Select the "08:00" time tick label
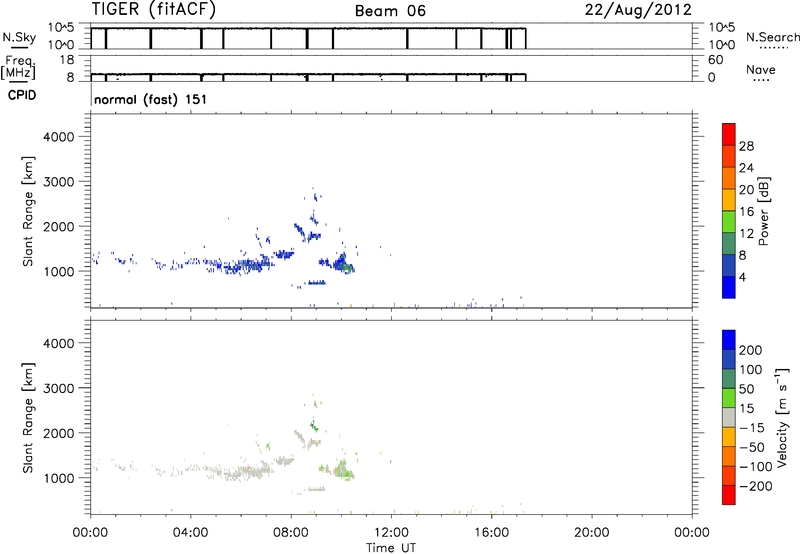The width and height of the screenshot is (800, 554). pyautogui.click(x=291, y=533)
